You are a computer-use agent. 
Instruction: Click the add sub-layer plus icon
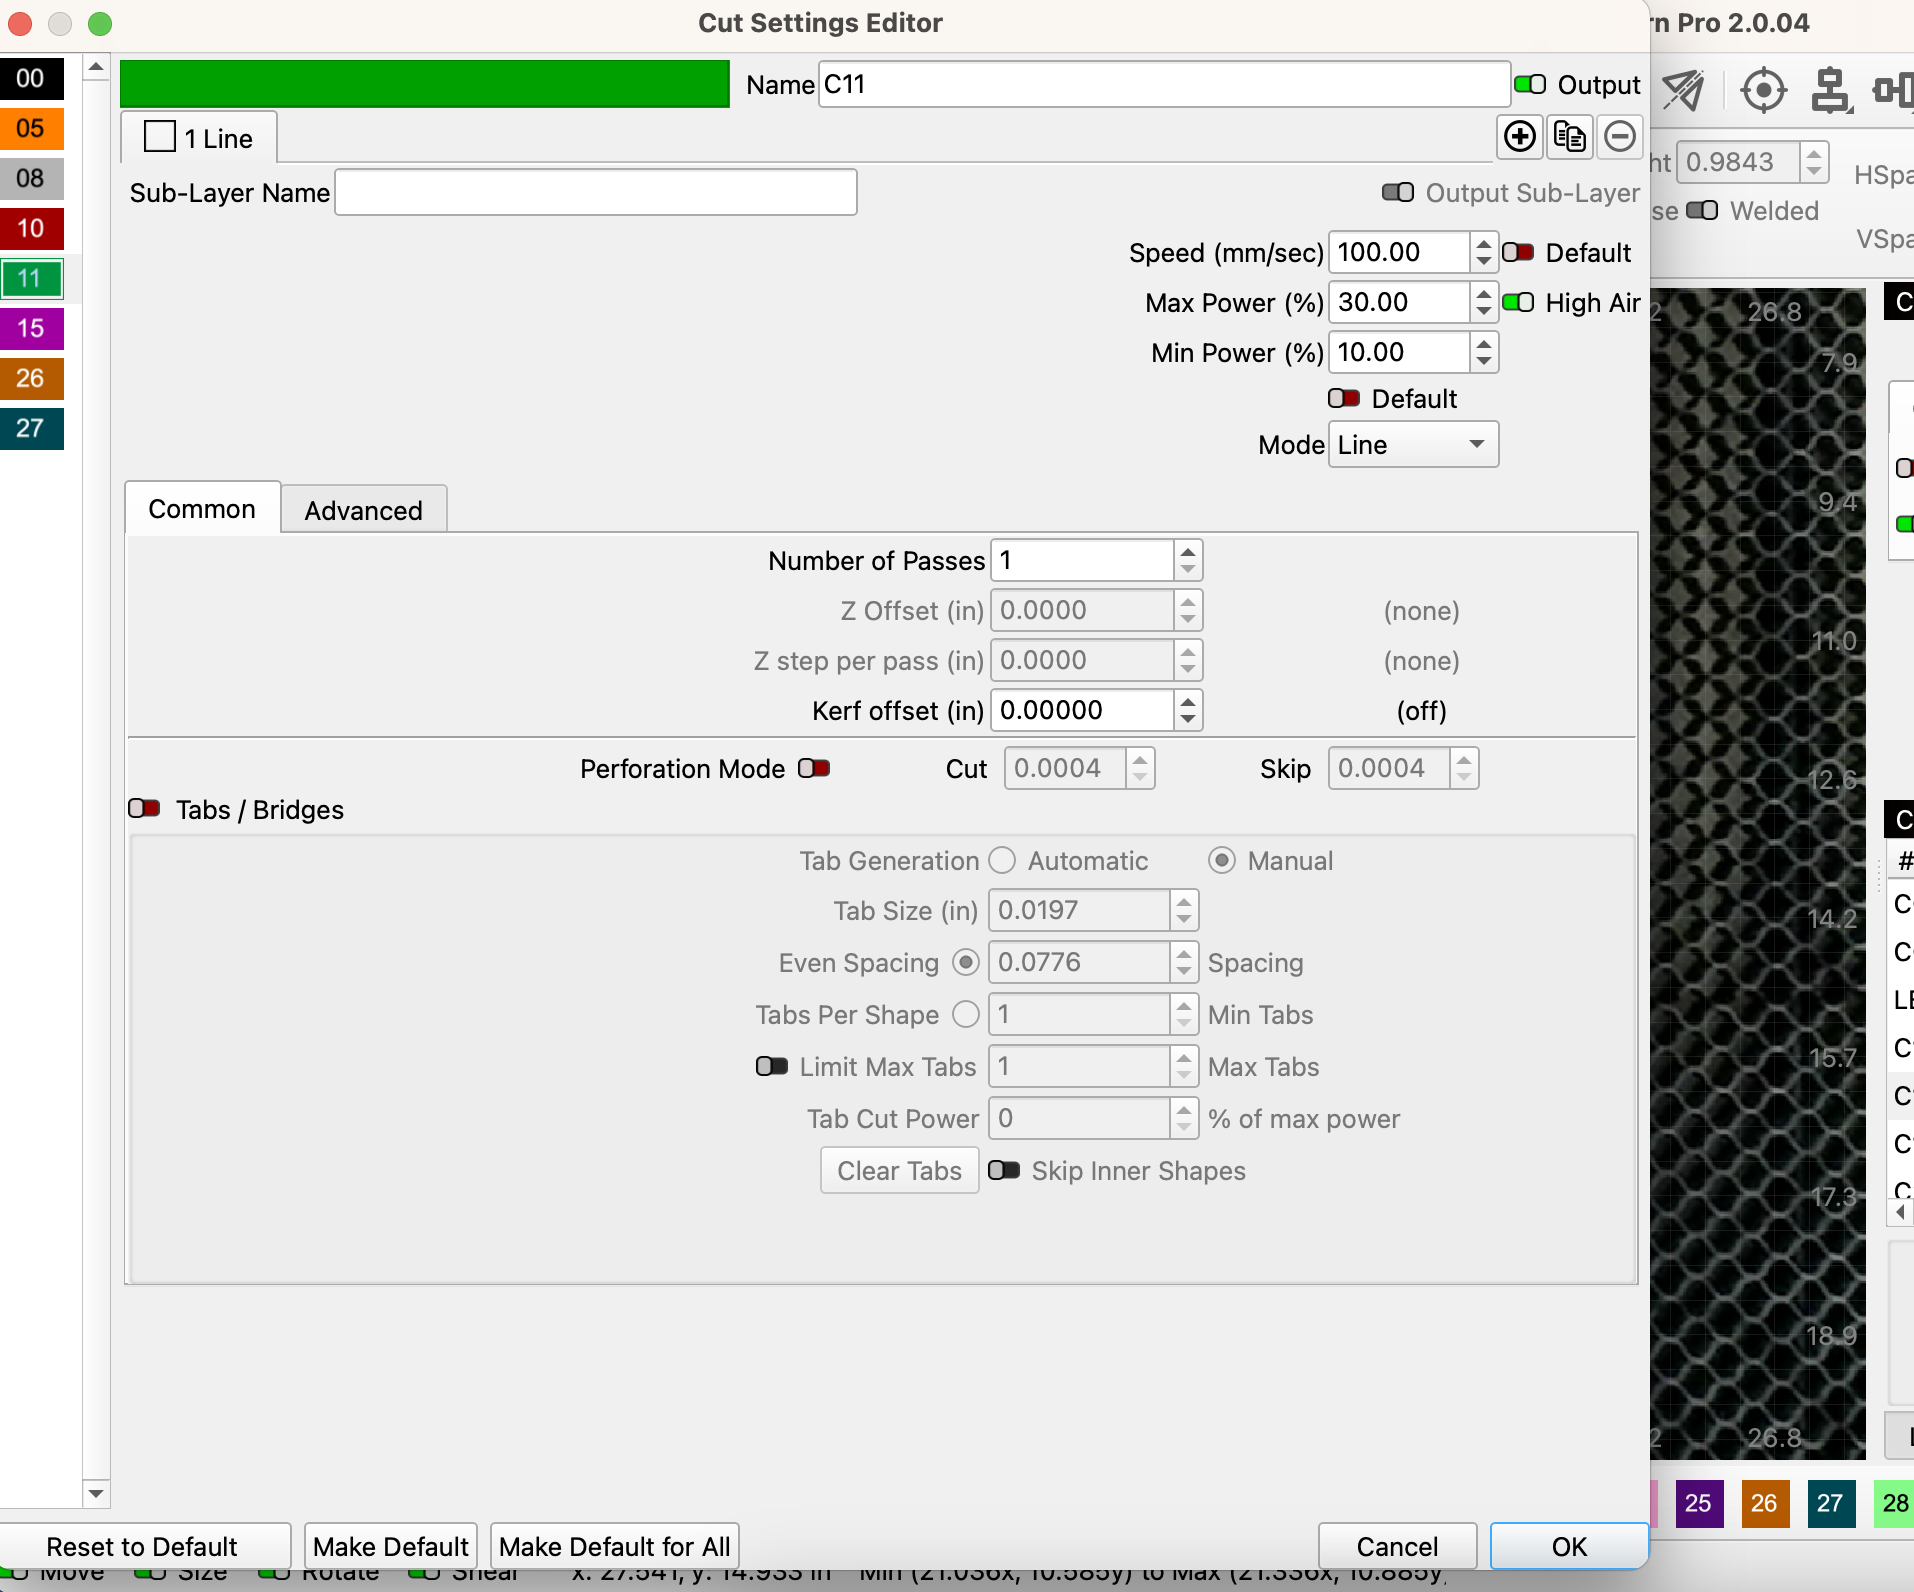pos(1518,137)
